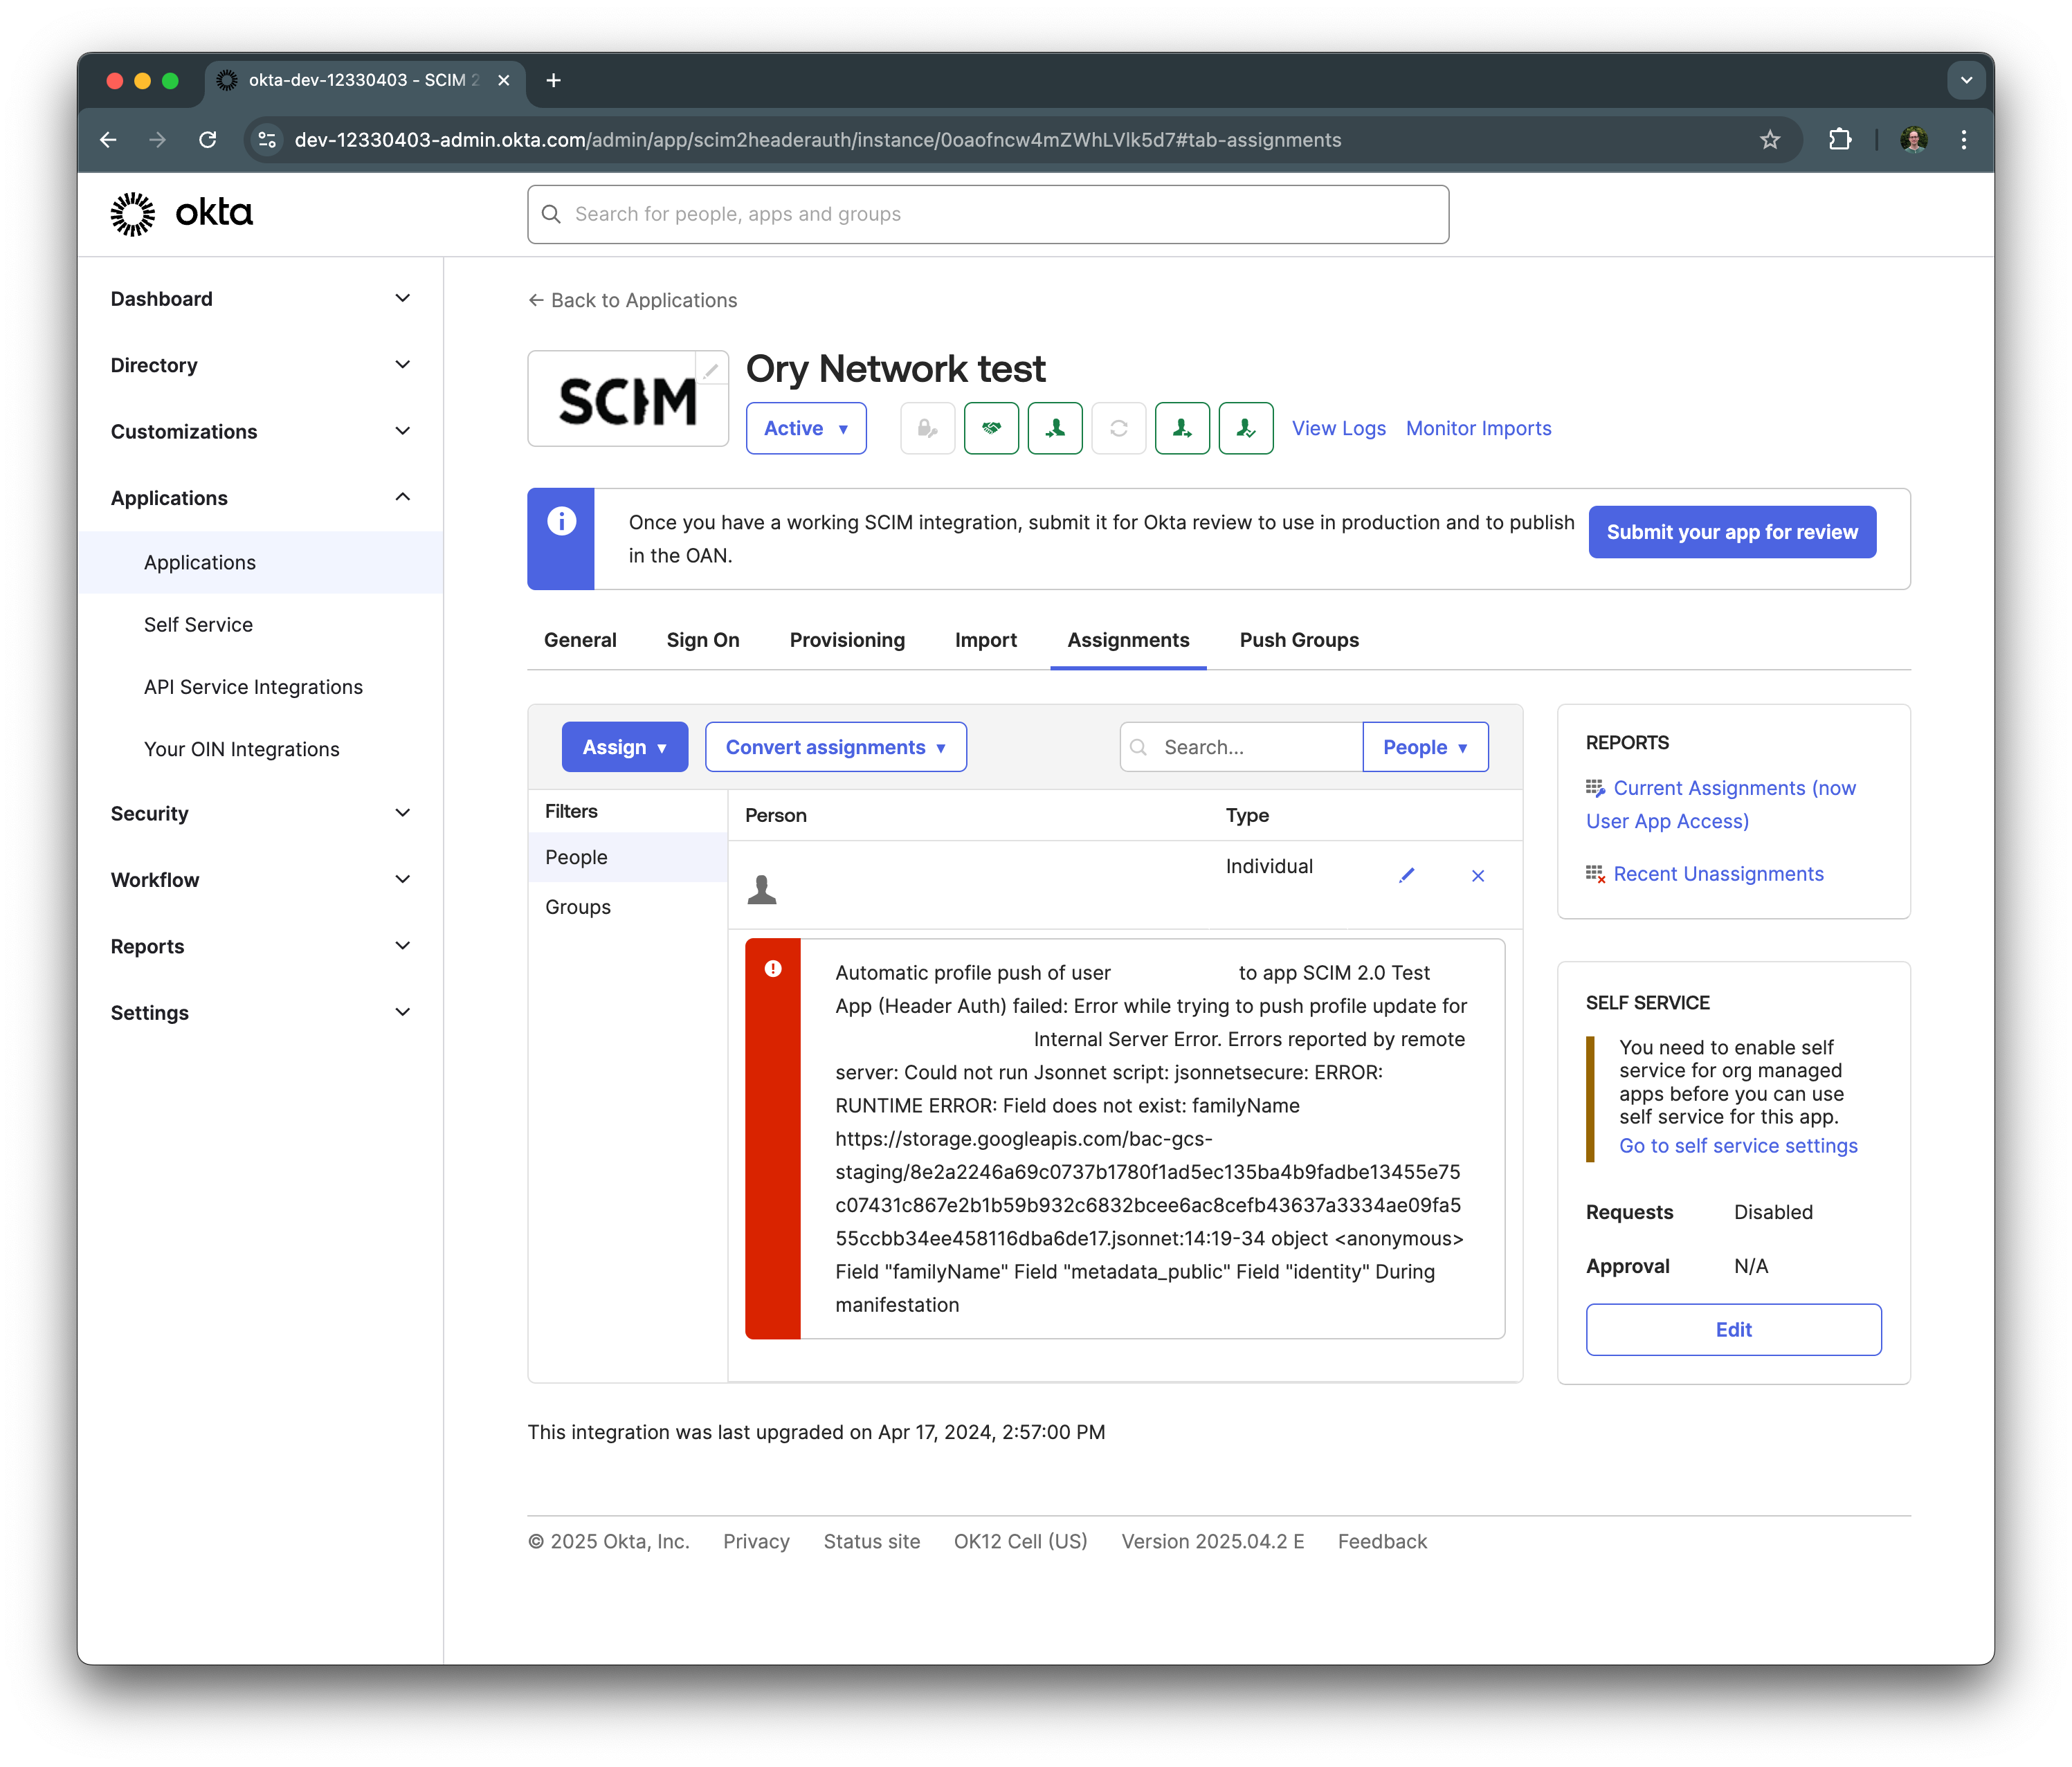Image resolution: width=2072 pixels, height=1767 pixels.
Task: Open the People search filter dropdown
Action: click(x=1424, y=747)
